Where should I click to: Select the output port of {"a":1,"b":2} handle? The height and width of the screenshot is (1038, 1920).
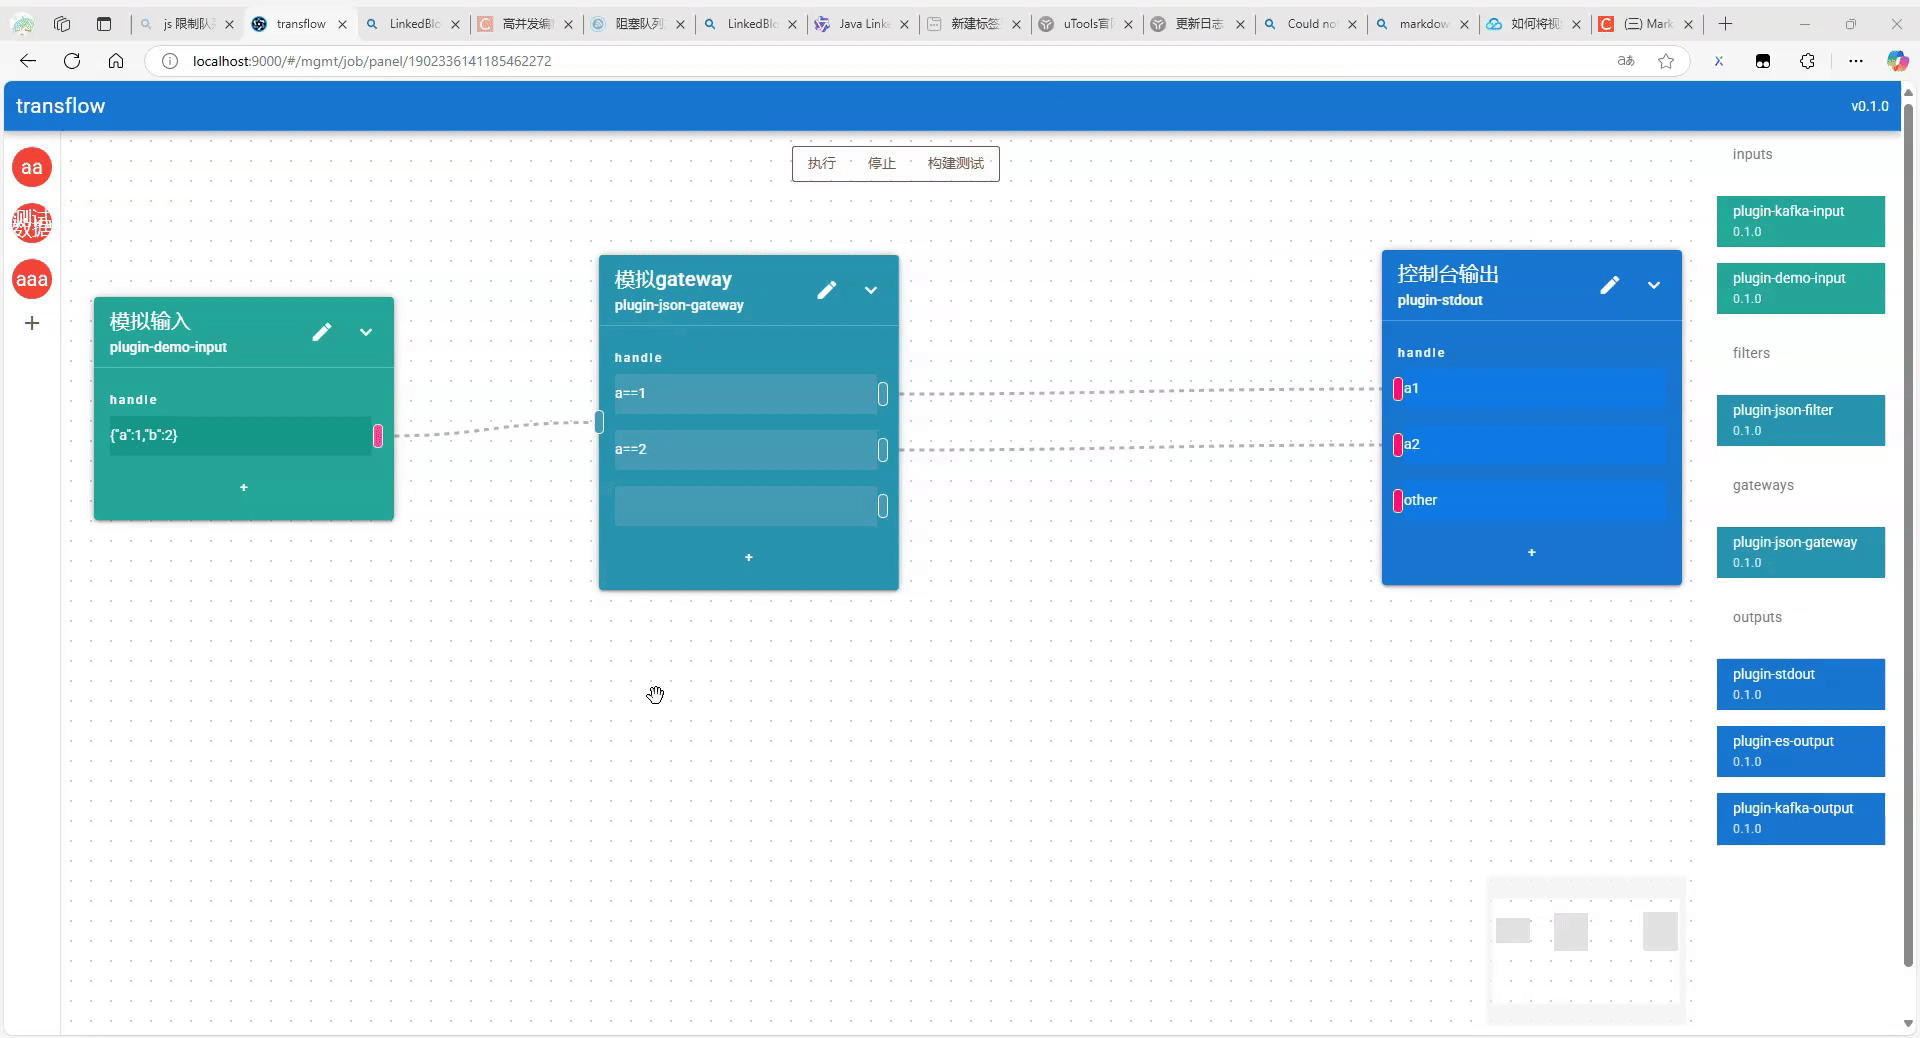click(378, 435)
